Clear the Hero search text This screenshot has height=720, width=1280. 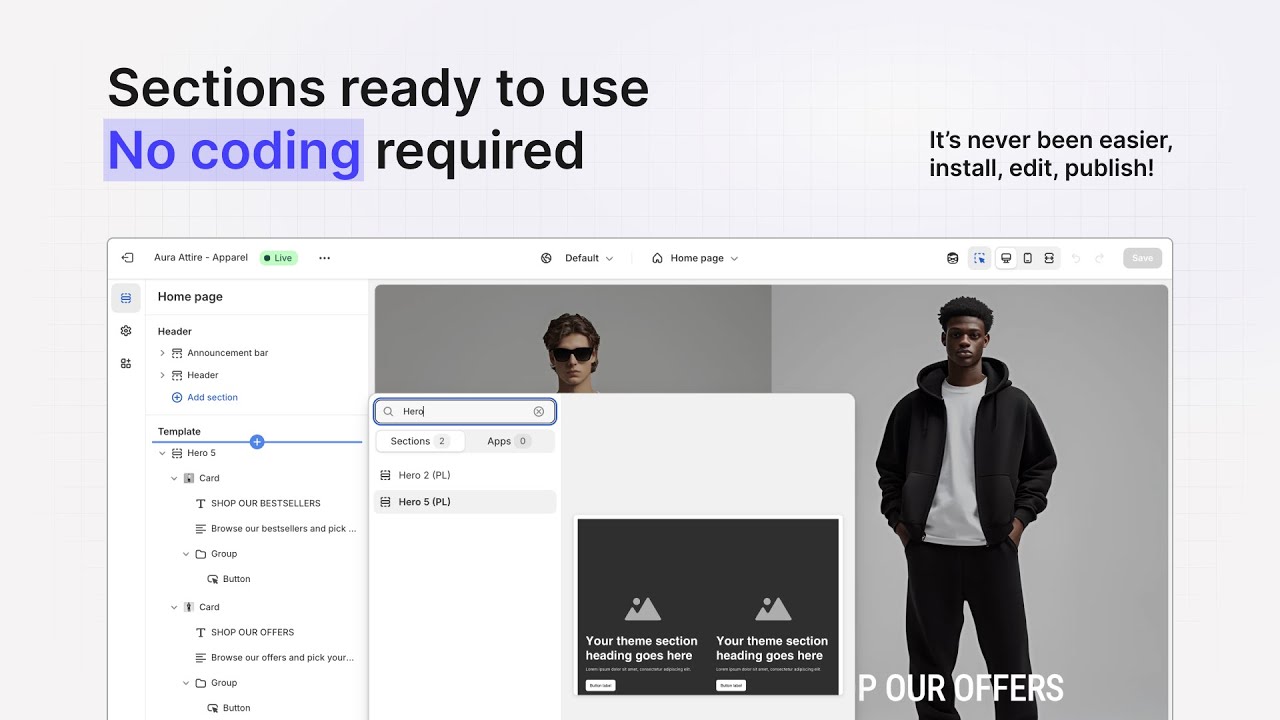[539, 411]
